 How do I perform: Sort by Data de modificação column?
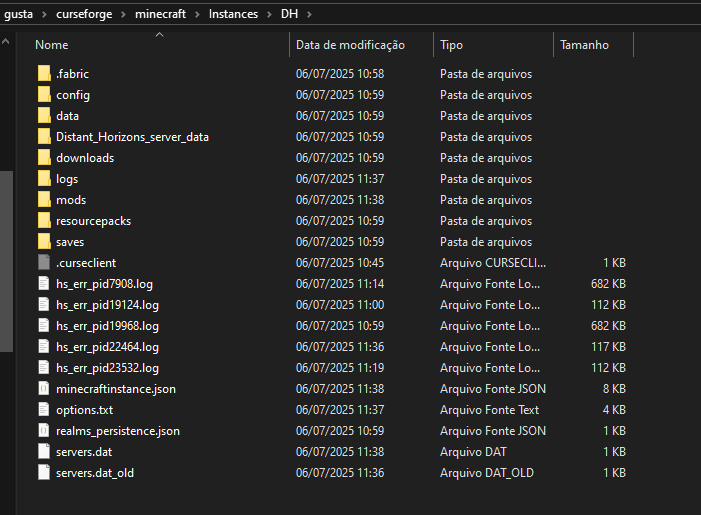(x=350, y=45)
